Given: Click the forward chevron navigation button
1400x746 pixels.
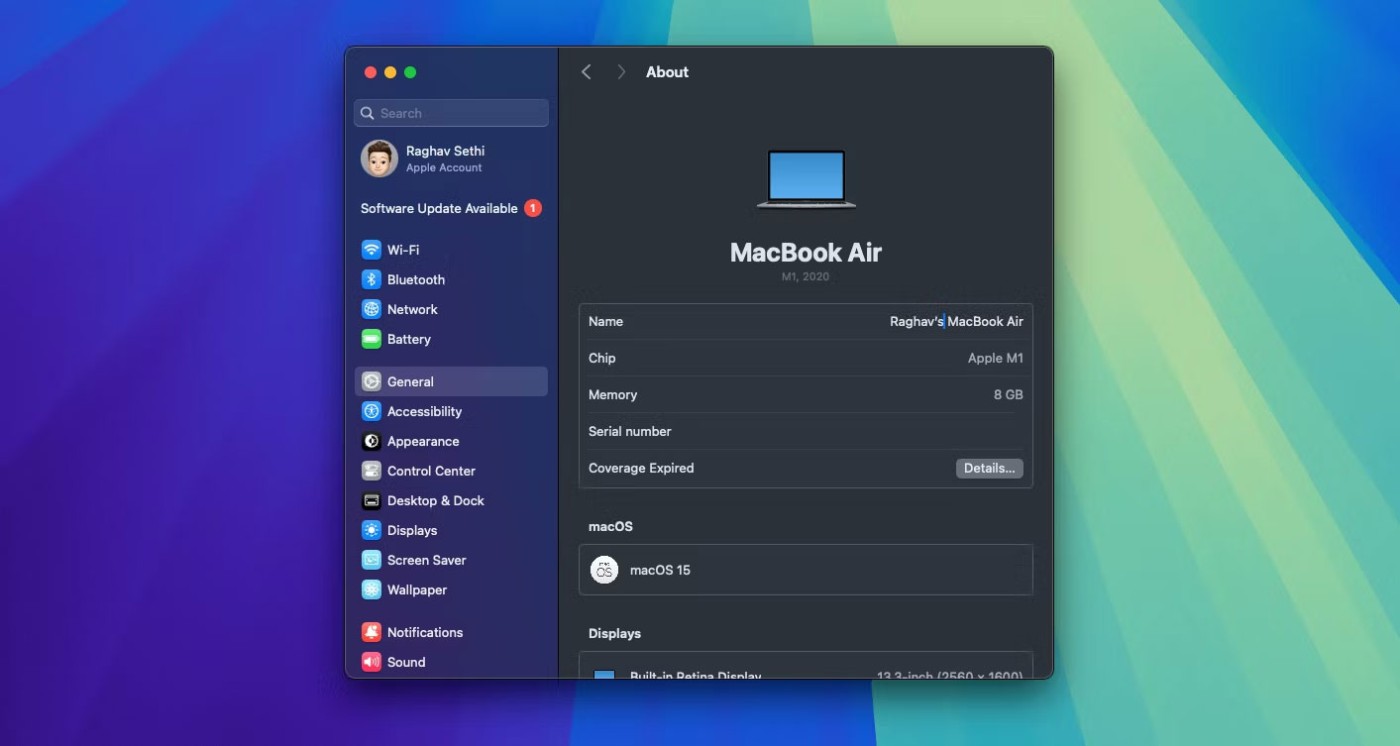Looking at the screenshot, I should coord(621,72).
